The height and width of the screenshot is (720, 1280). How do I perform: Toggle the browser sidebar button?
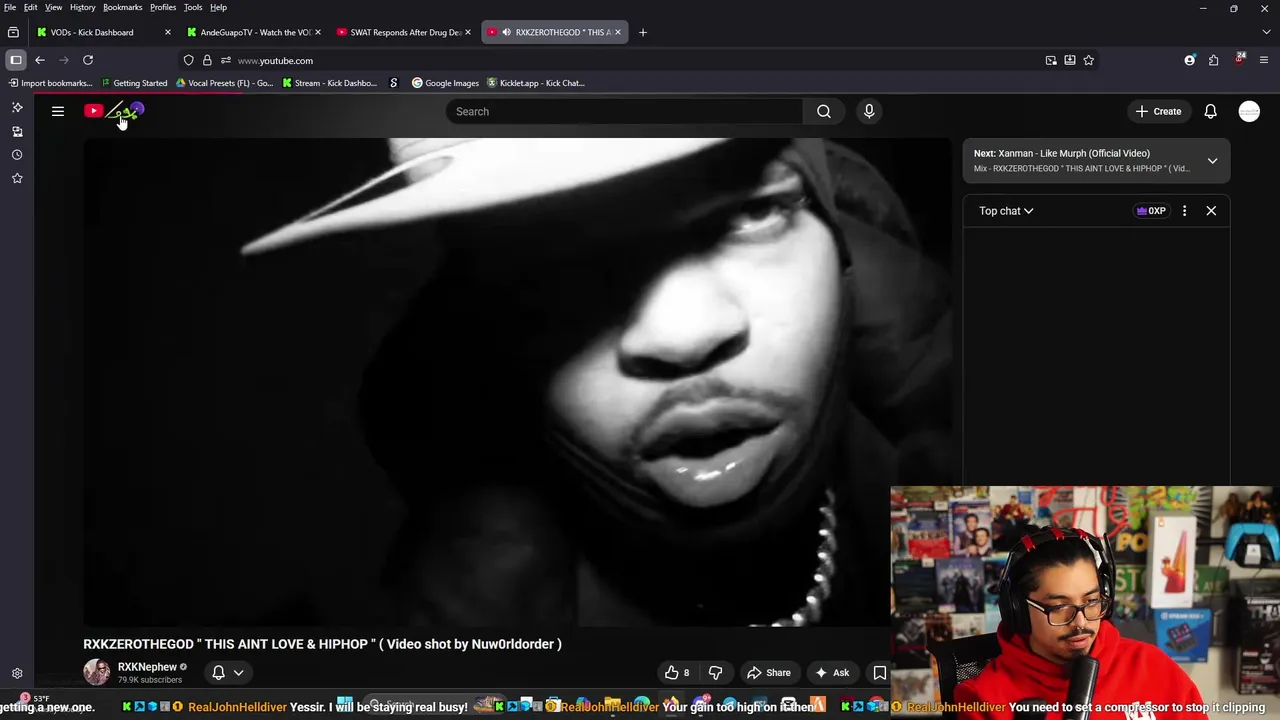pos(16,60)
